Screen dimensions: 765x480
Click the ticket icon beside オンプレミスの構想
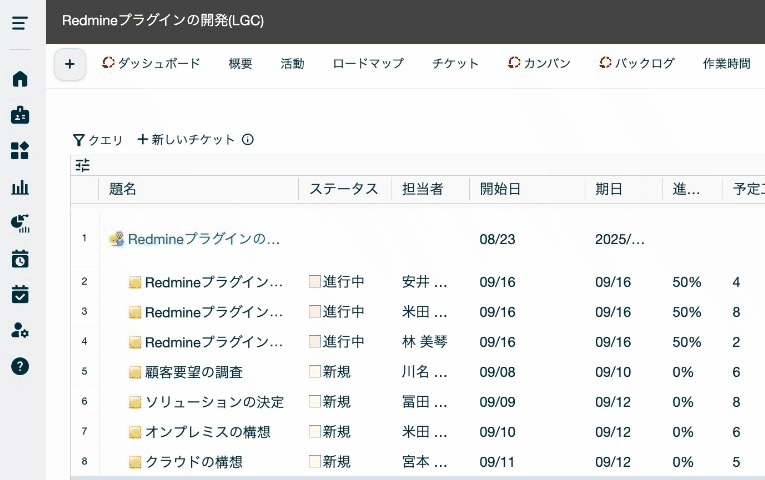(x=135, y=432)
